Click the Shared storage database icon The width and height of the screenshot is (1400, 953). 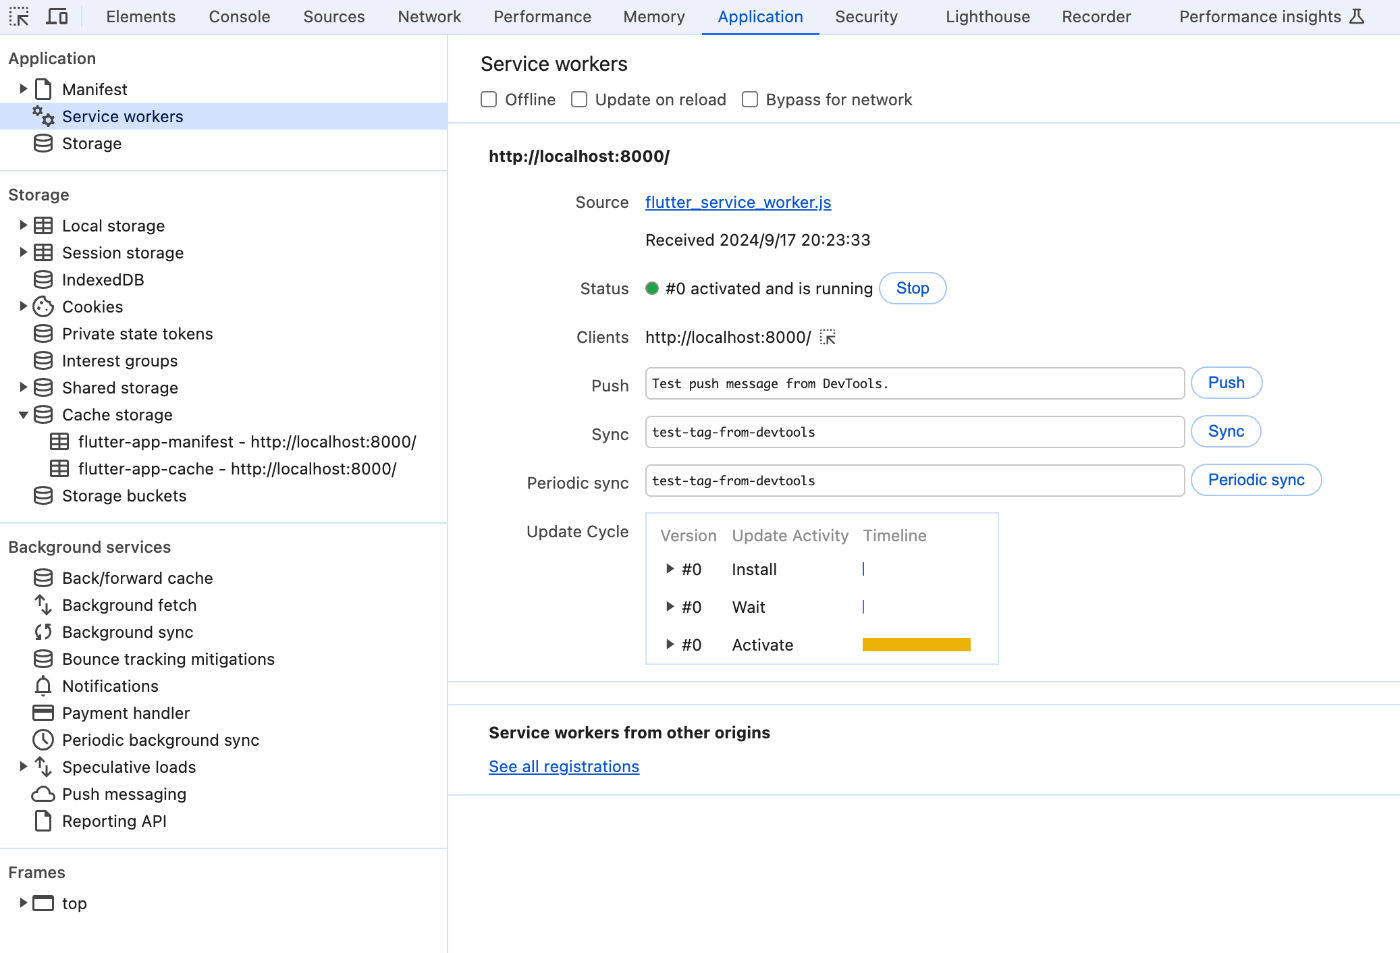point(43,388)
